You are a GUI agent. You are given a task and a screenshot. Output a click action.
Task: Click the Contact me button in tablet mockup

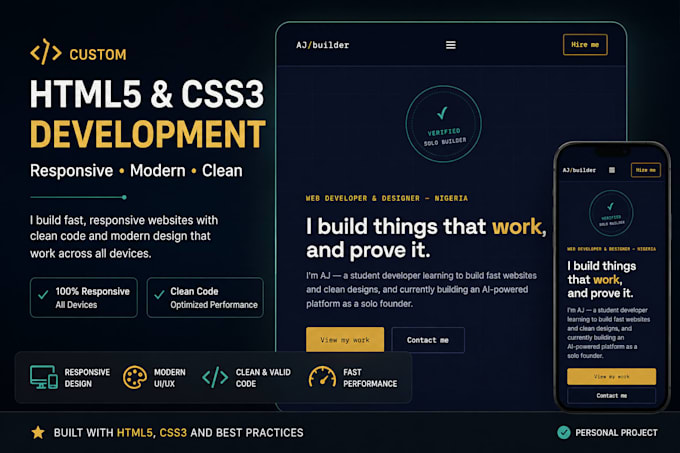(428, 340)
